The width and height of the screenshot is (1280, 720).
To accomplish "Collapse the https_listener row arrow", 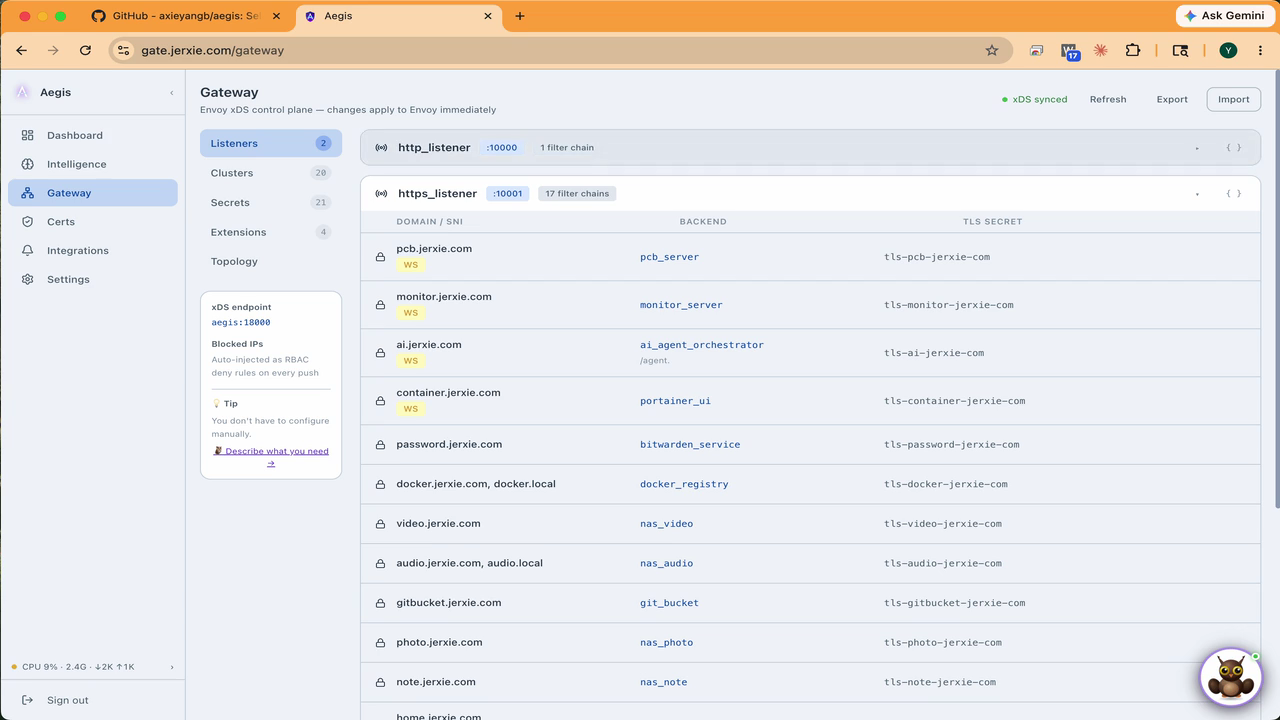I will (1197, 194).
